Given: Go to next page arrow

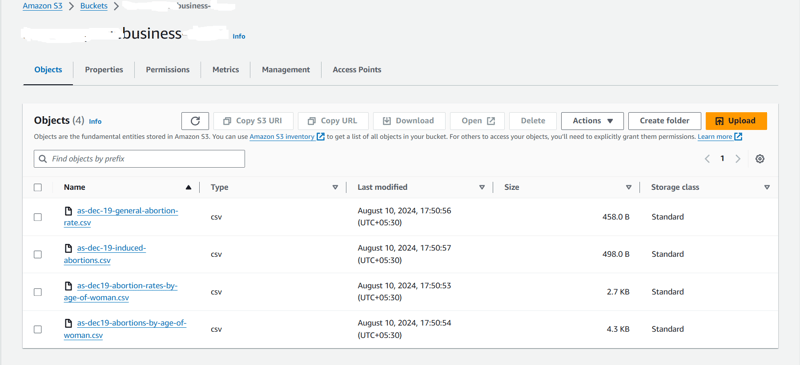Looking at the screenshot, I should [738, 159].
